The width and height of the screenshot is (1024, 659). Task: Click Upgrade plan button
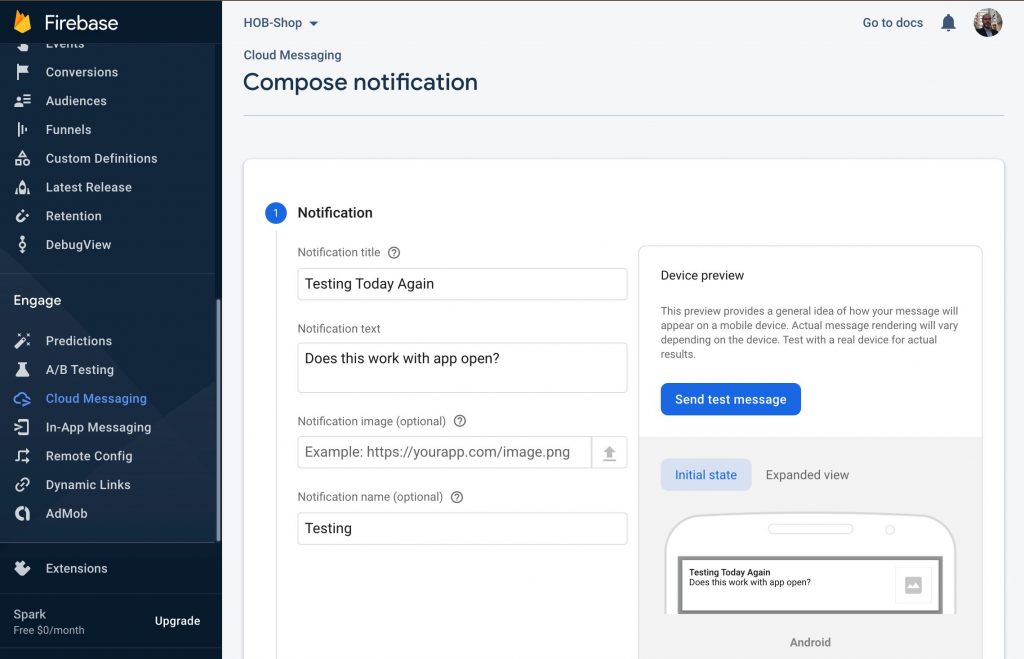[177, 621]
